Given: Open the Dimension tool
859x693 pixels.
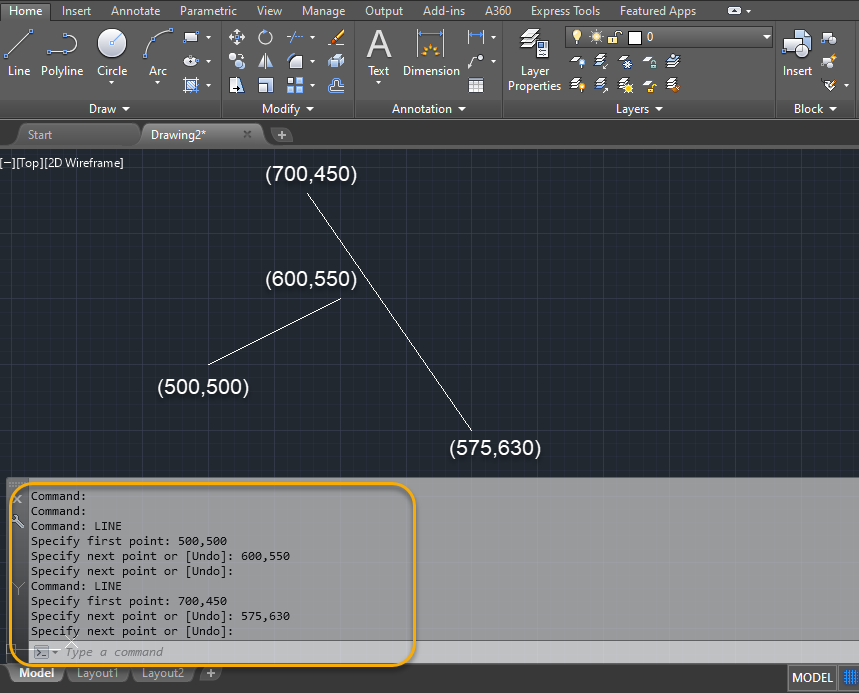Looking at the screenshot, I should click(x=431, y=53).
